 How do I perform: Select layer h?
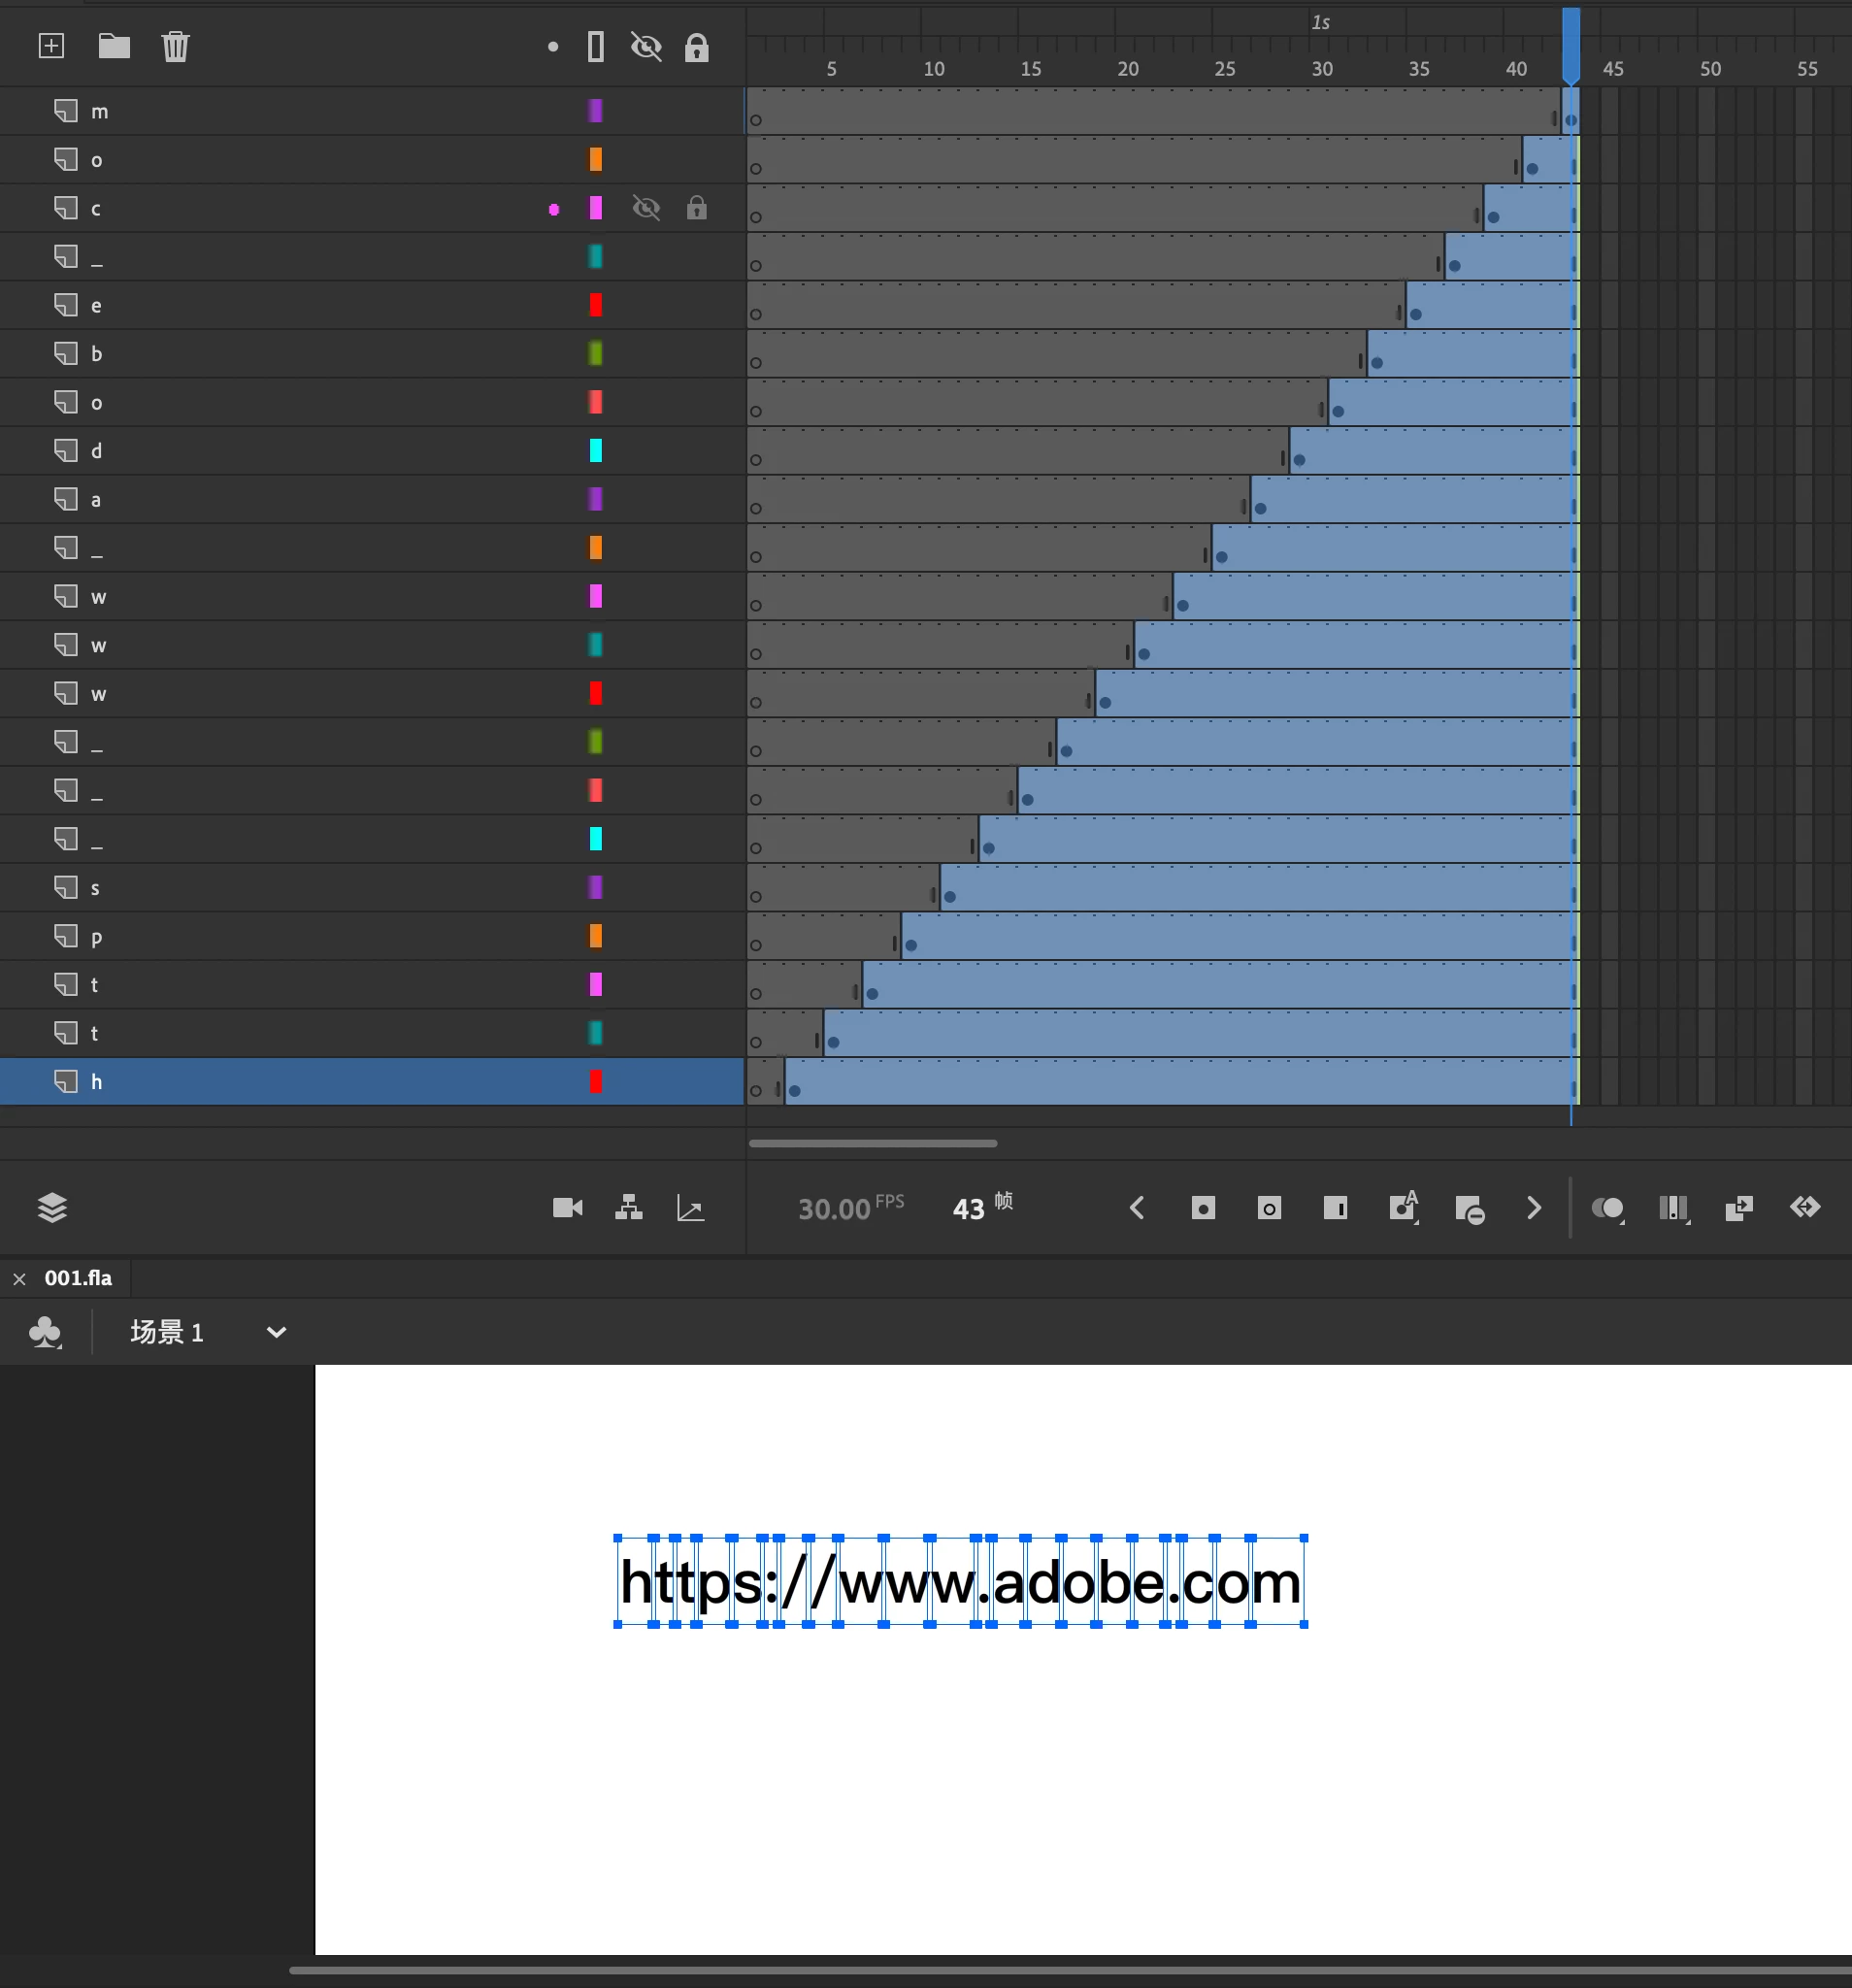(372, 1081)
